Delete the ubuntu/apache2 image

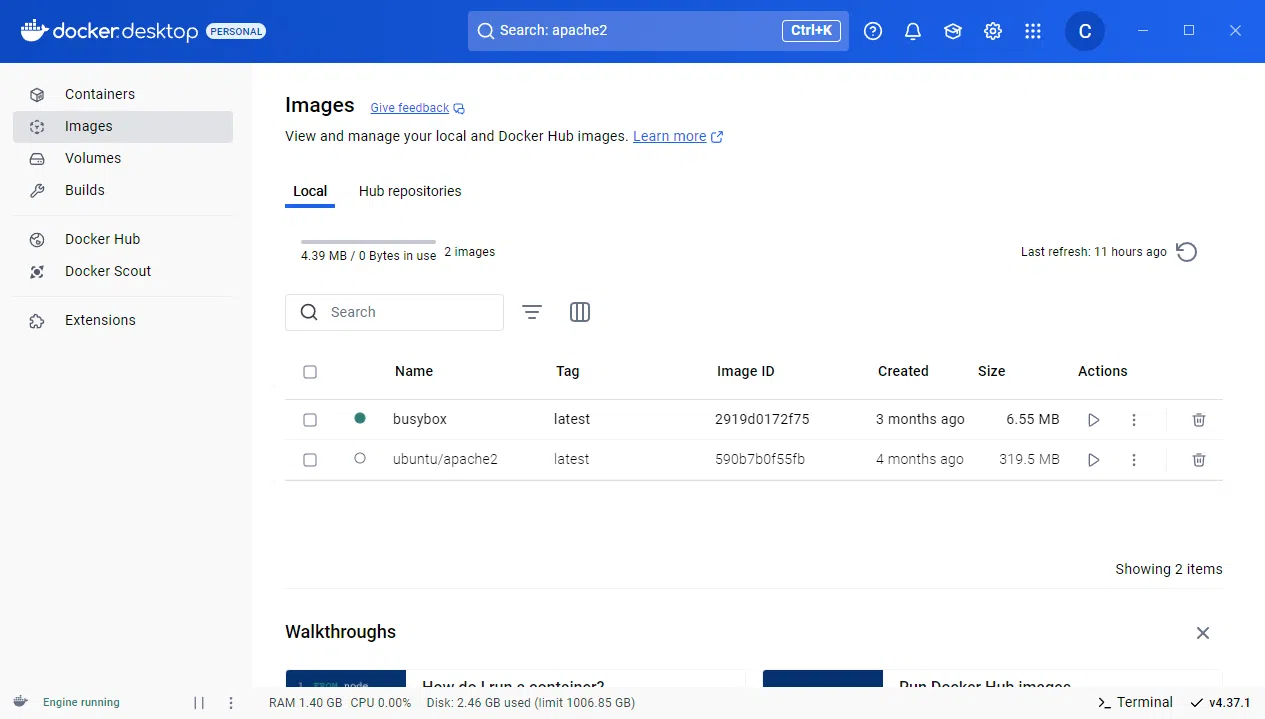(1198, 459)
